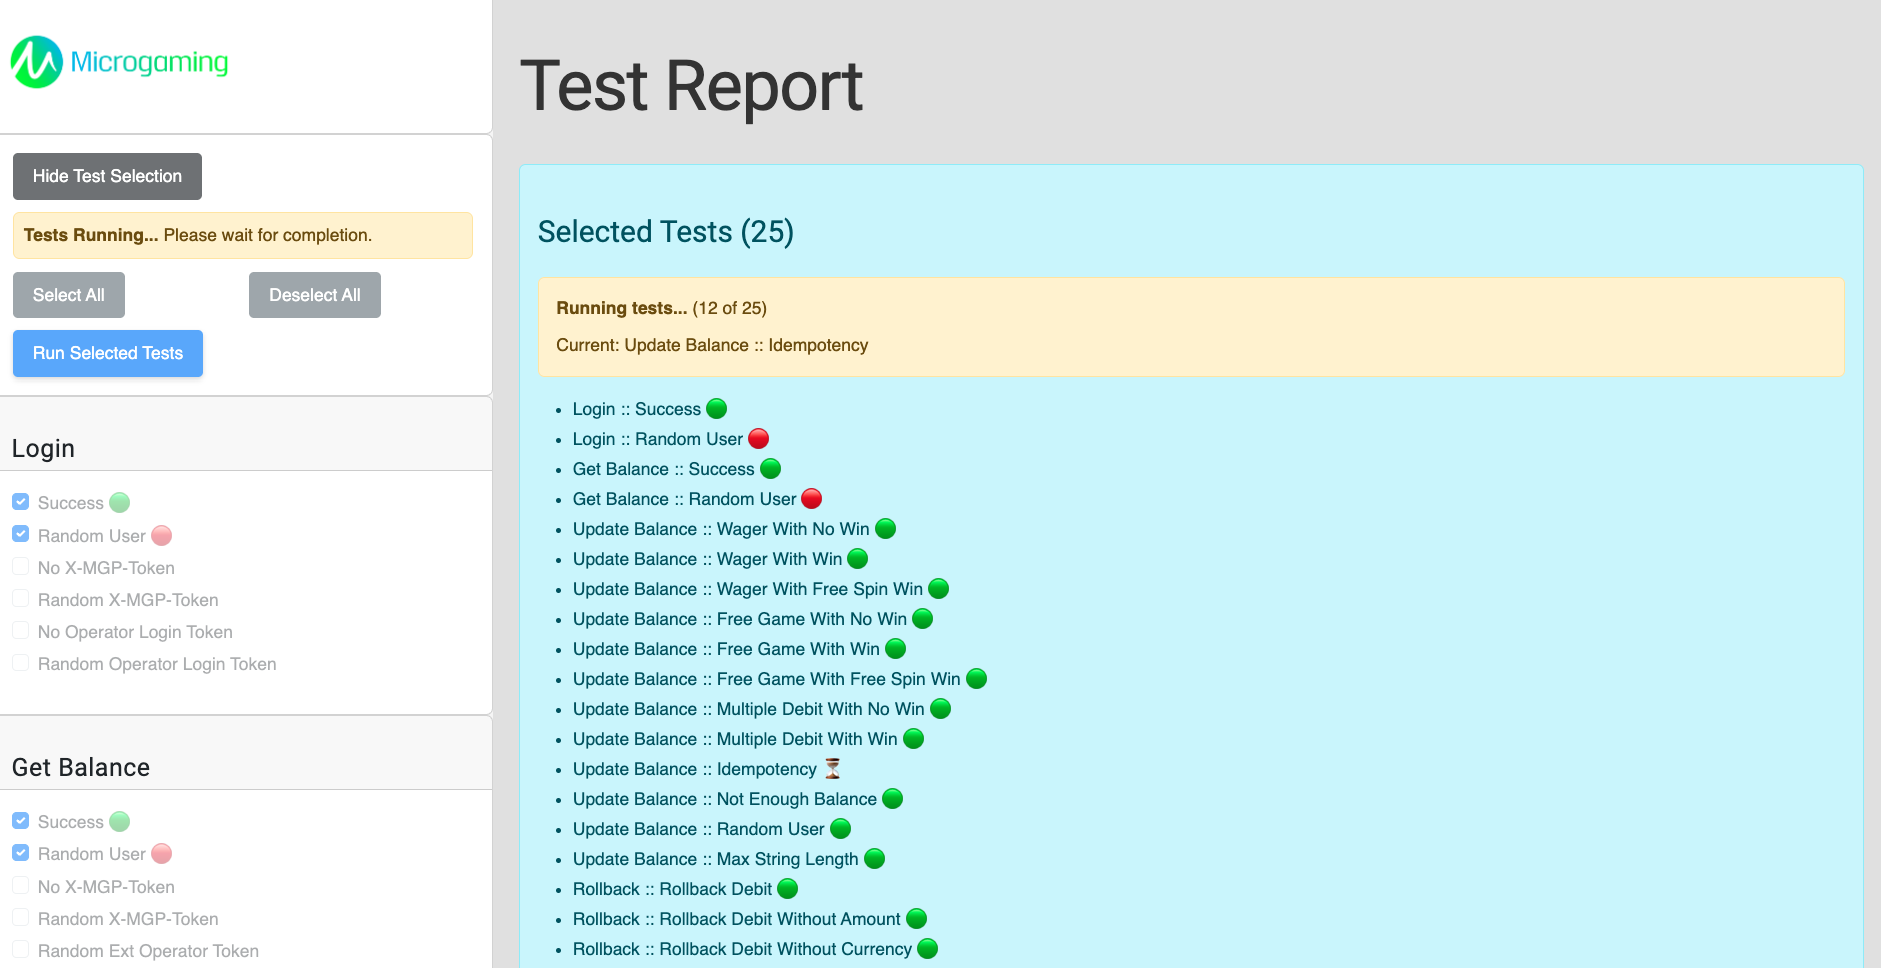Toggle the Login Success checkbox

(x=21, y=502)
